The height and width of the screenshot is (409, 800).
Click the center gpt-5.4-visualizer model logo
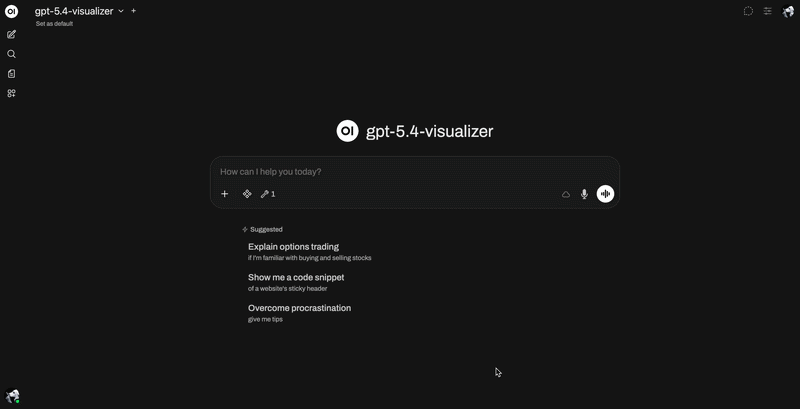pyautogui.click(x=347, y=131)
